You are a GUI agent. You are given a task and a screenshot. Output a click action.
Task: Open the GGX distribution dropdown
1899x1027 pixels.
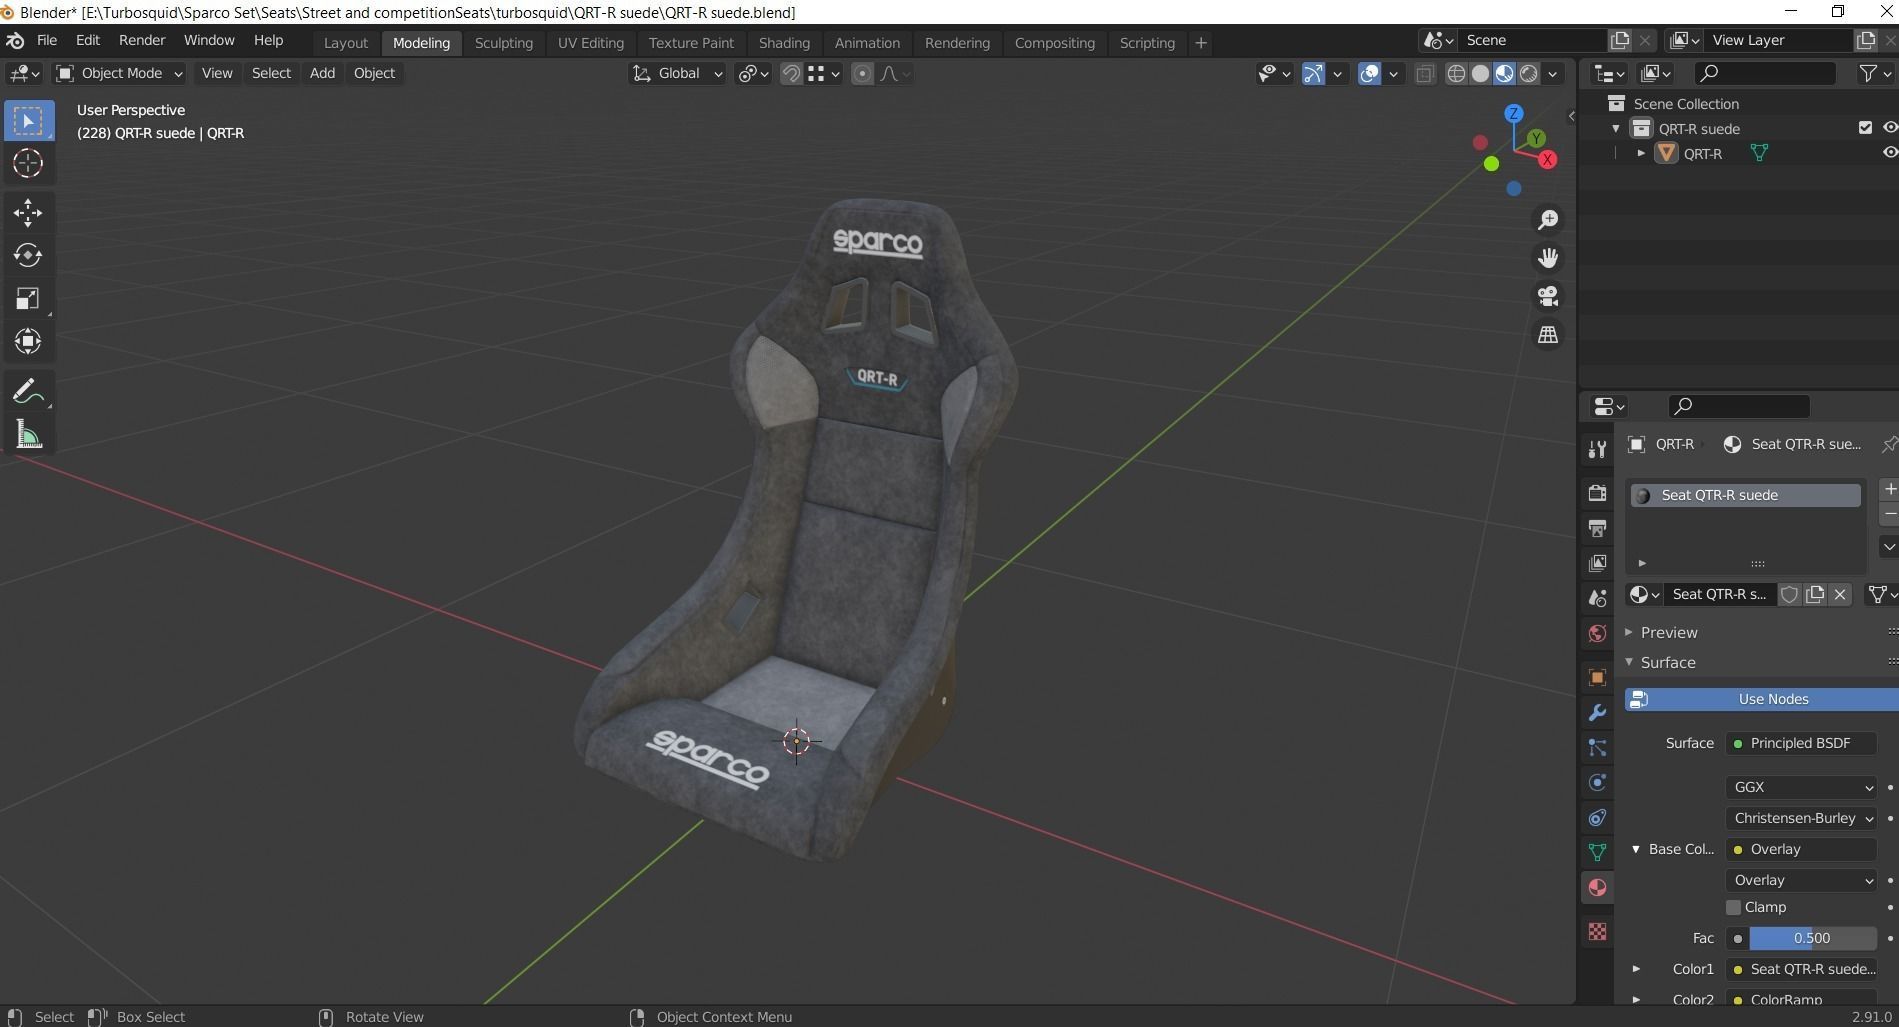coord(1801,787)
